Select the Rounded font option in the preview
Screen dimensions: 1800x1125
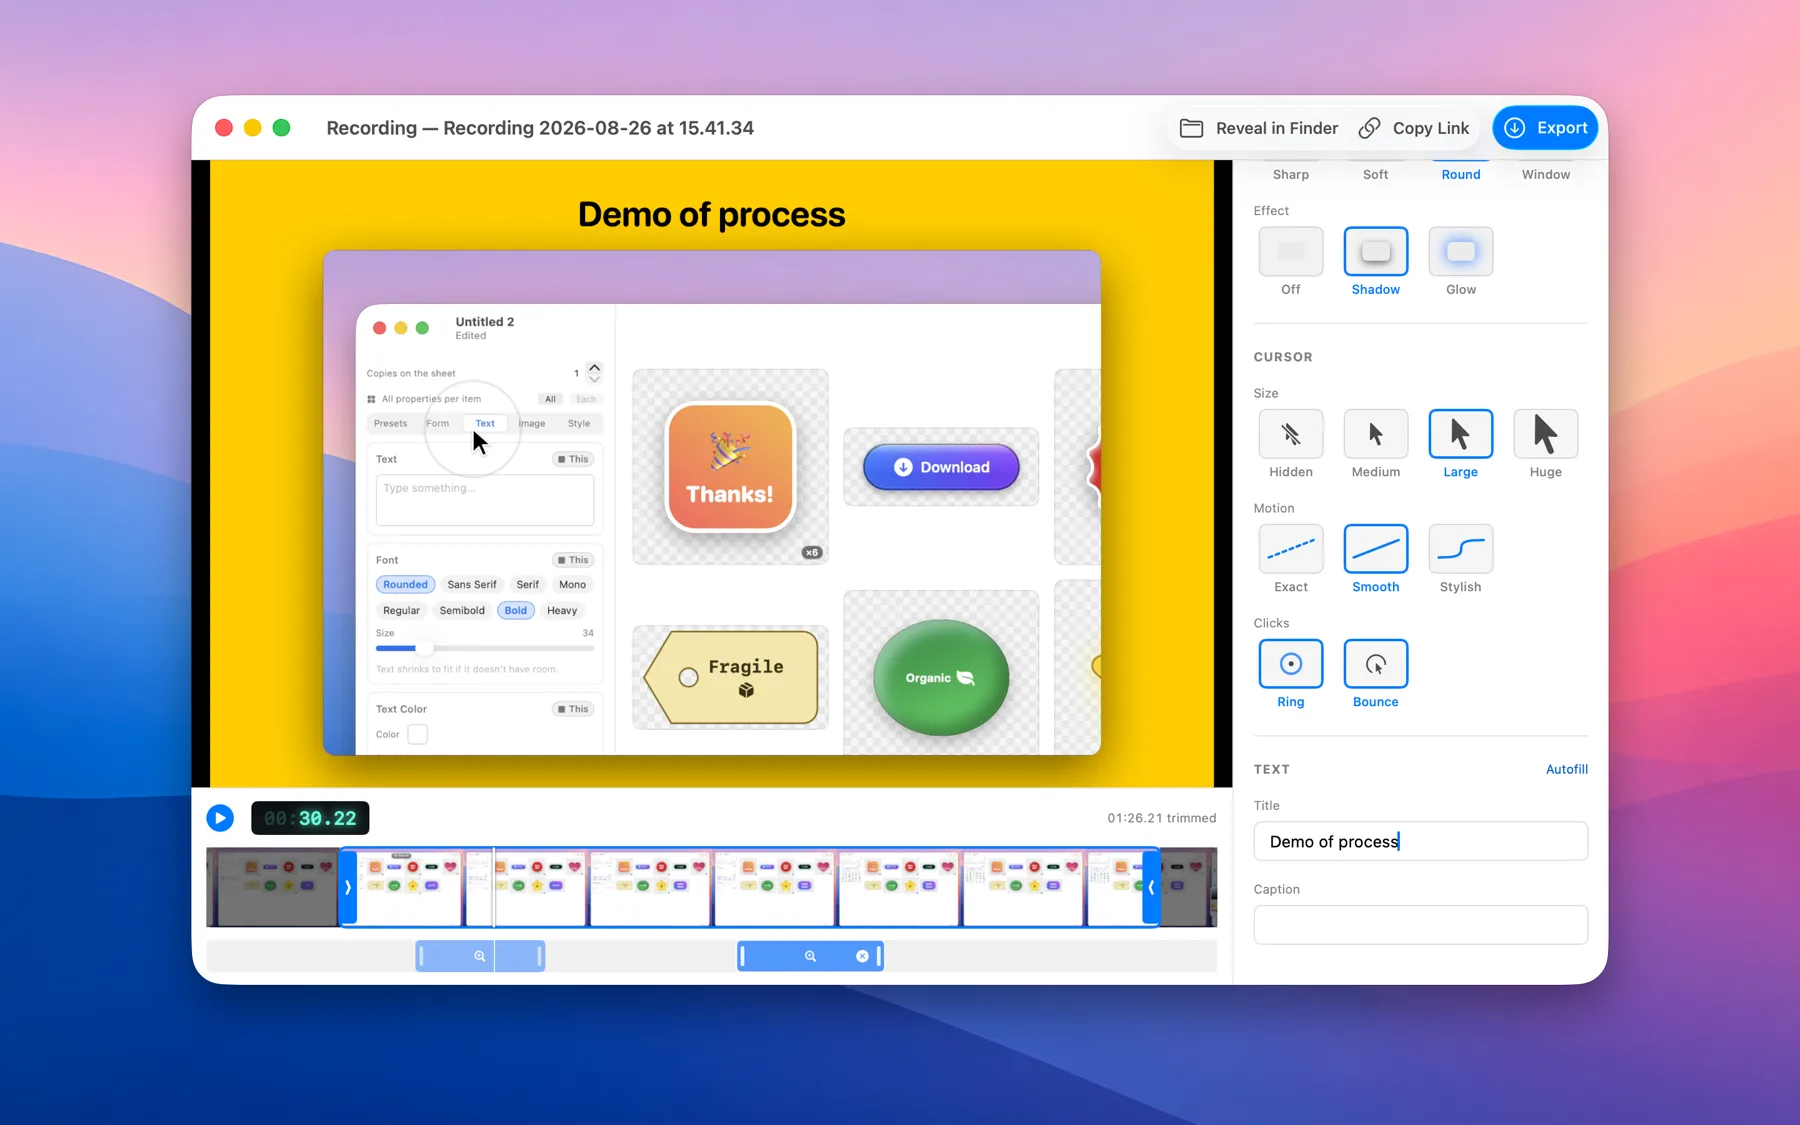(405, 584)
